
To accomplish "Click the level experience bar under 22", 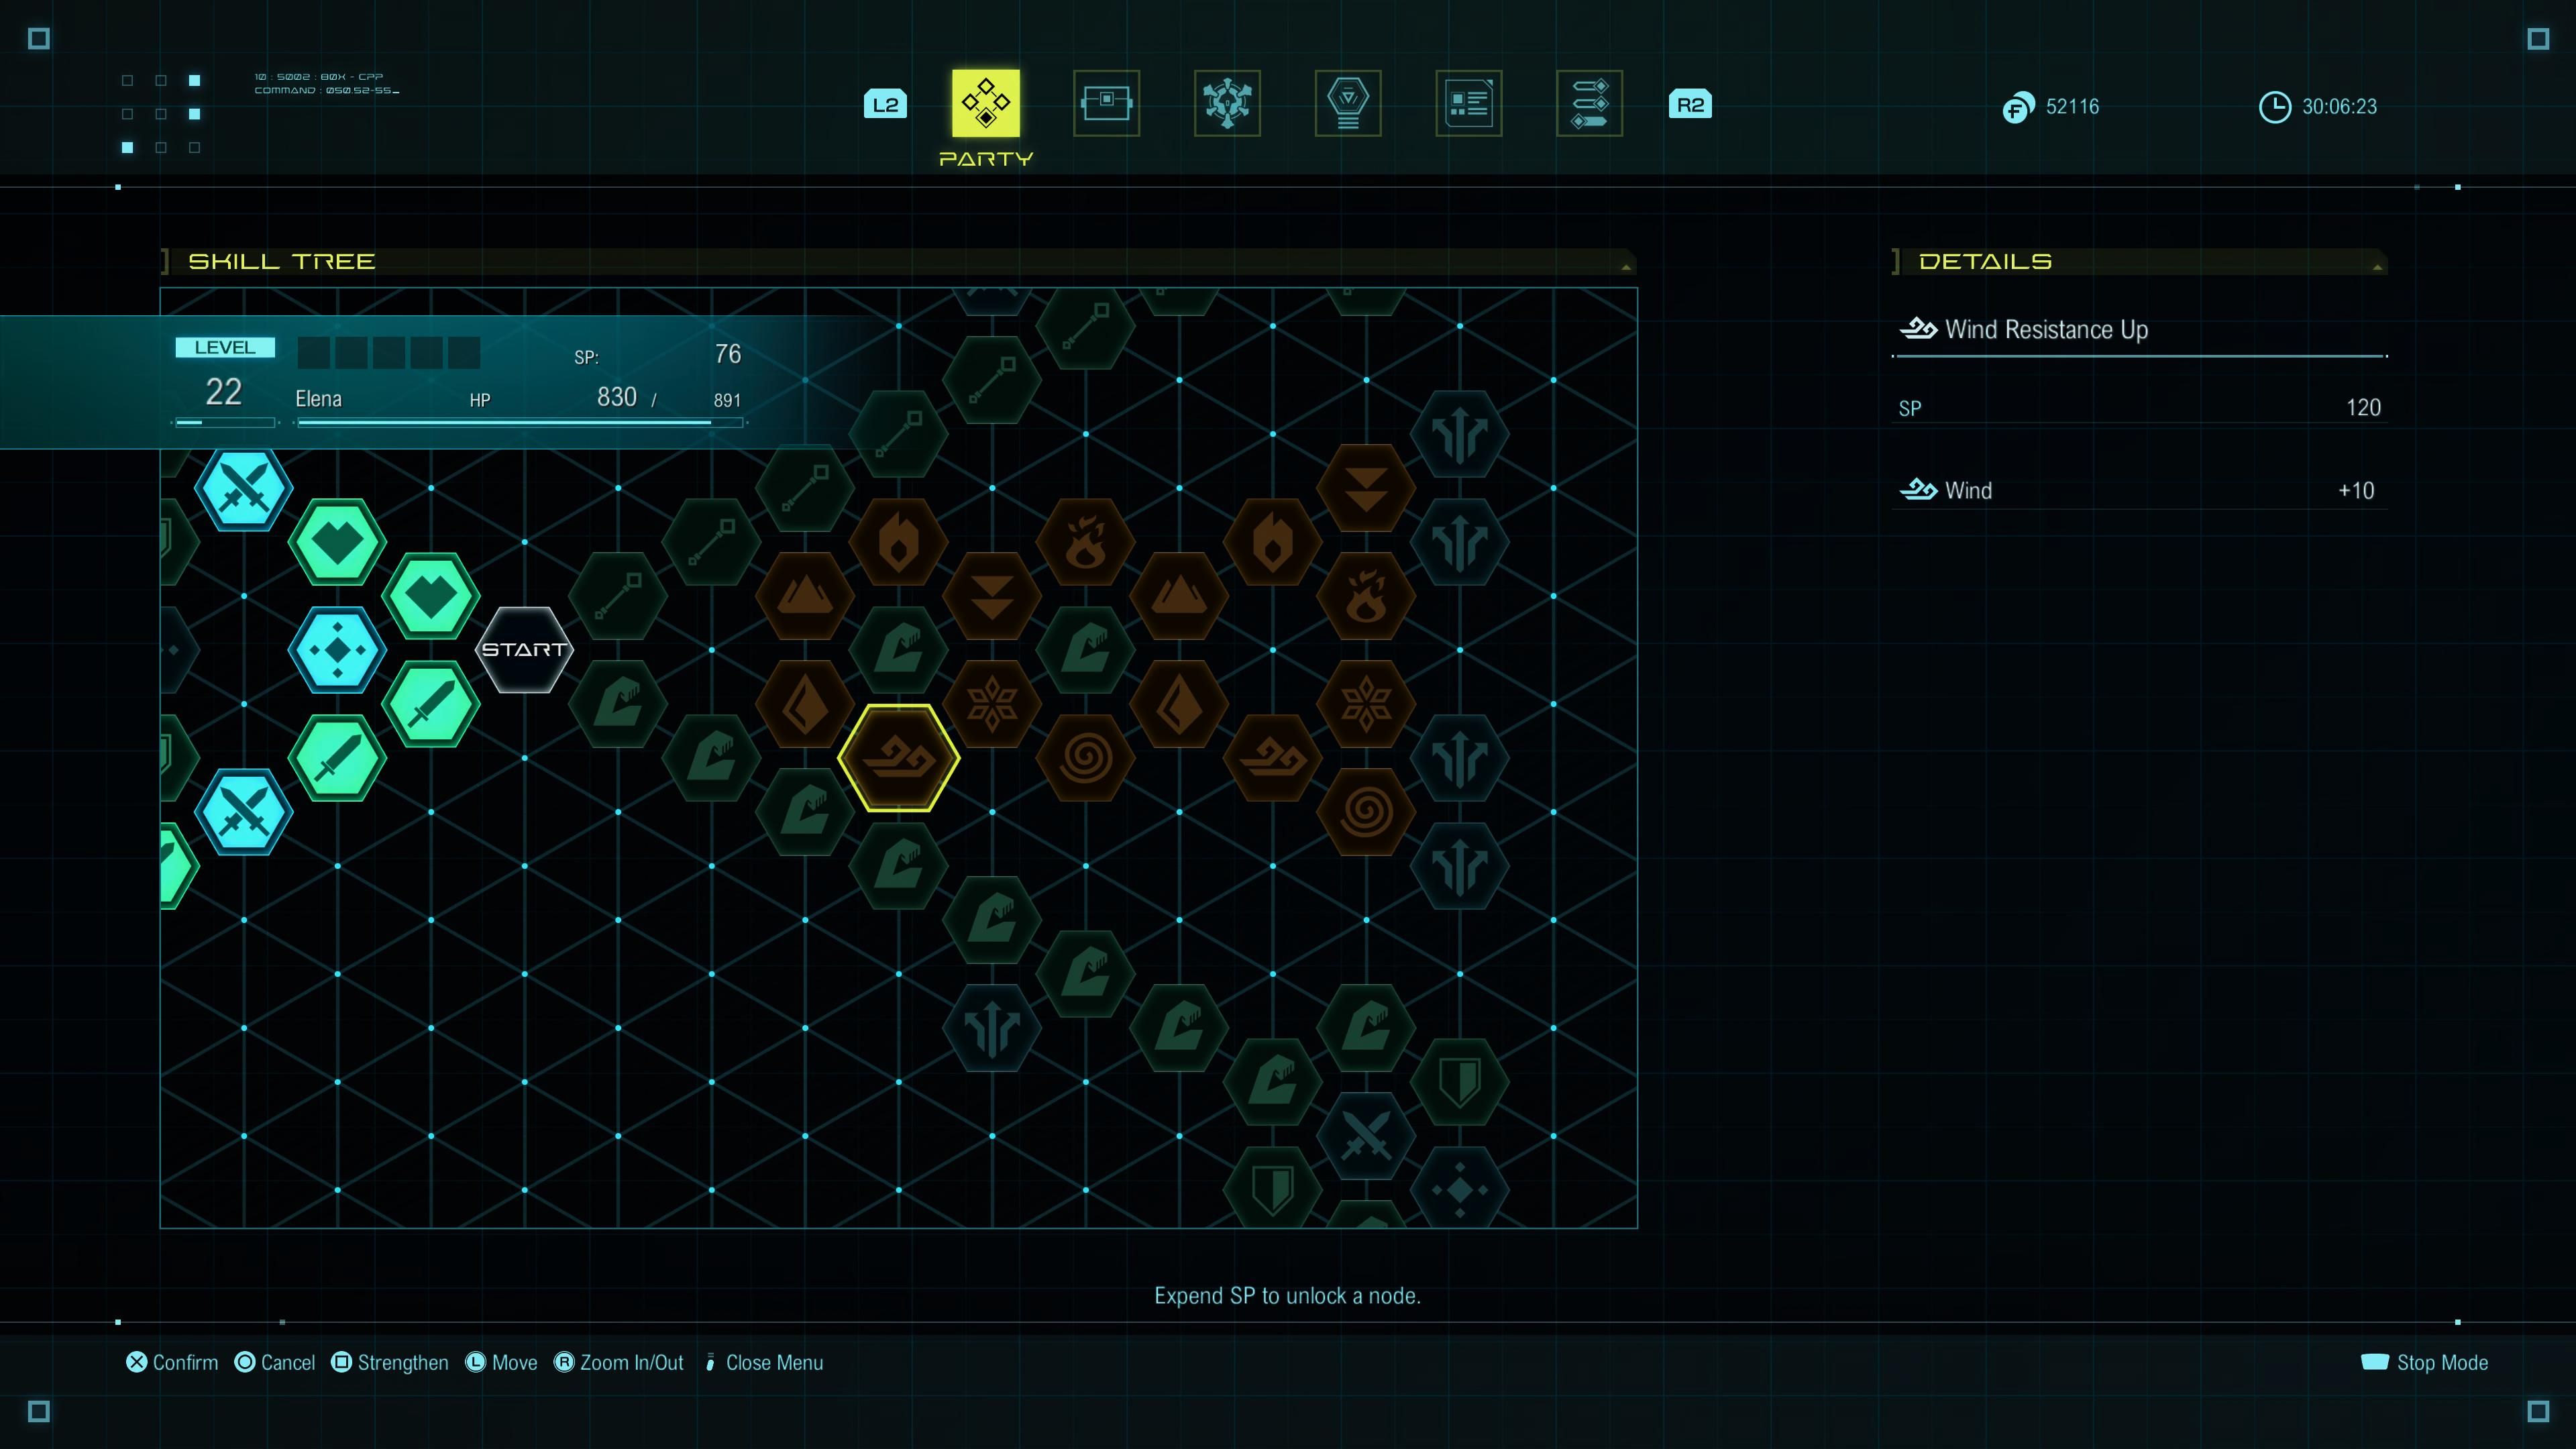I will 224,423.
